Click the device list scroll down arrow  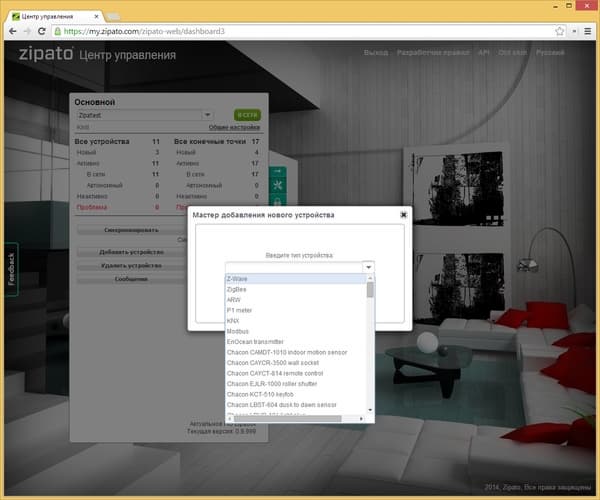(370, 410)
